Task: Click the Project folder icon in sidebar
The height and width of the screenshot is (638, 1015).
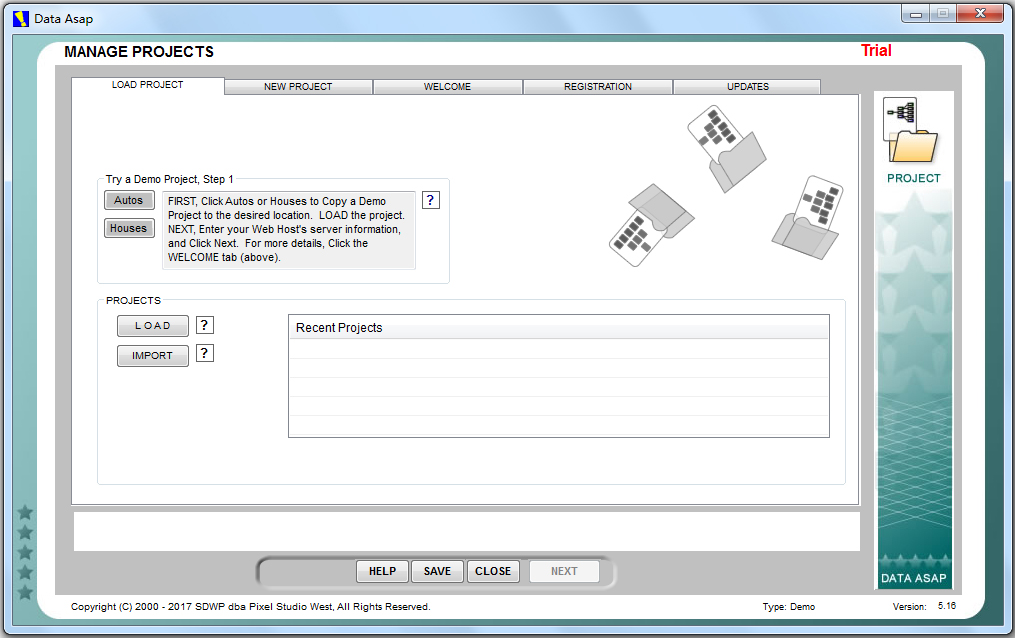Action: [x=913, y=131]
